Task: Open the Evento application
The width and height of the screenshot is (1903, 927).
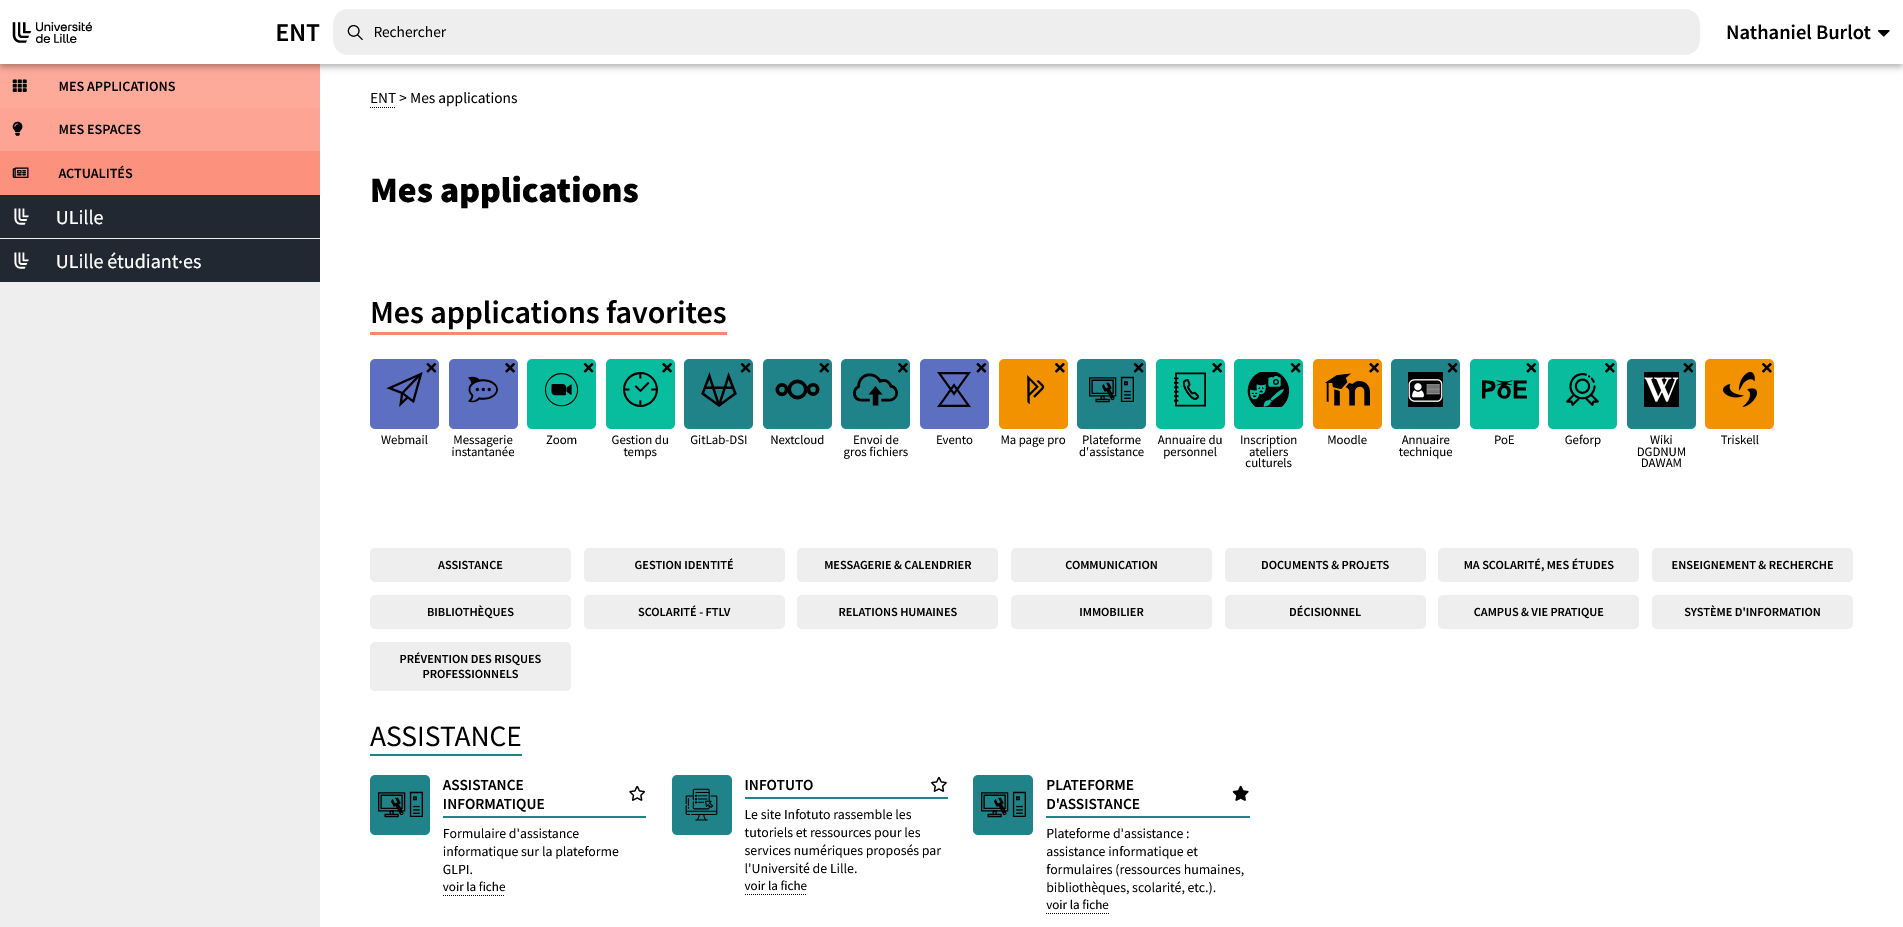Action: coord(954,394)
